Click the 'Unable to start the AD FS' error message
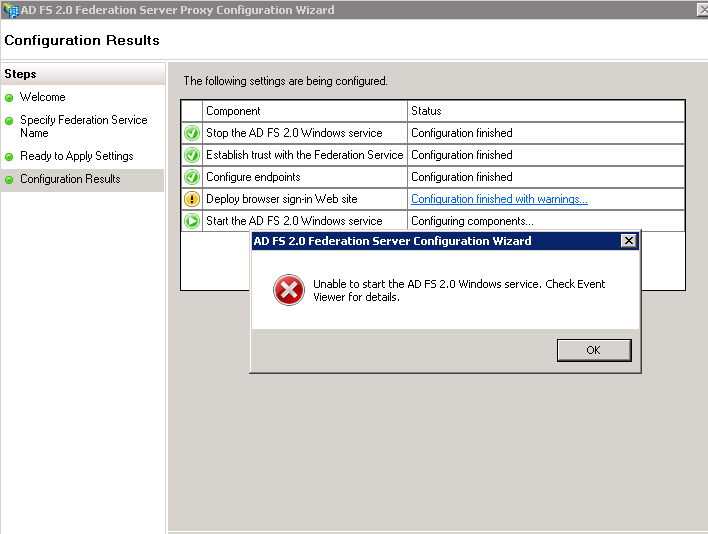Viewport: 708px width, 534px height. point(459,291)
